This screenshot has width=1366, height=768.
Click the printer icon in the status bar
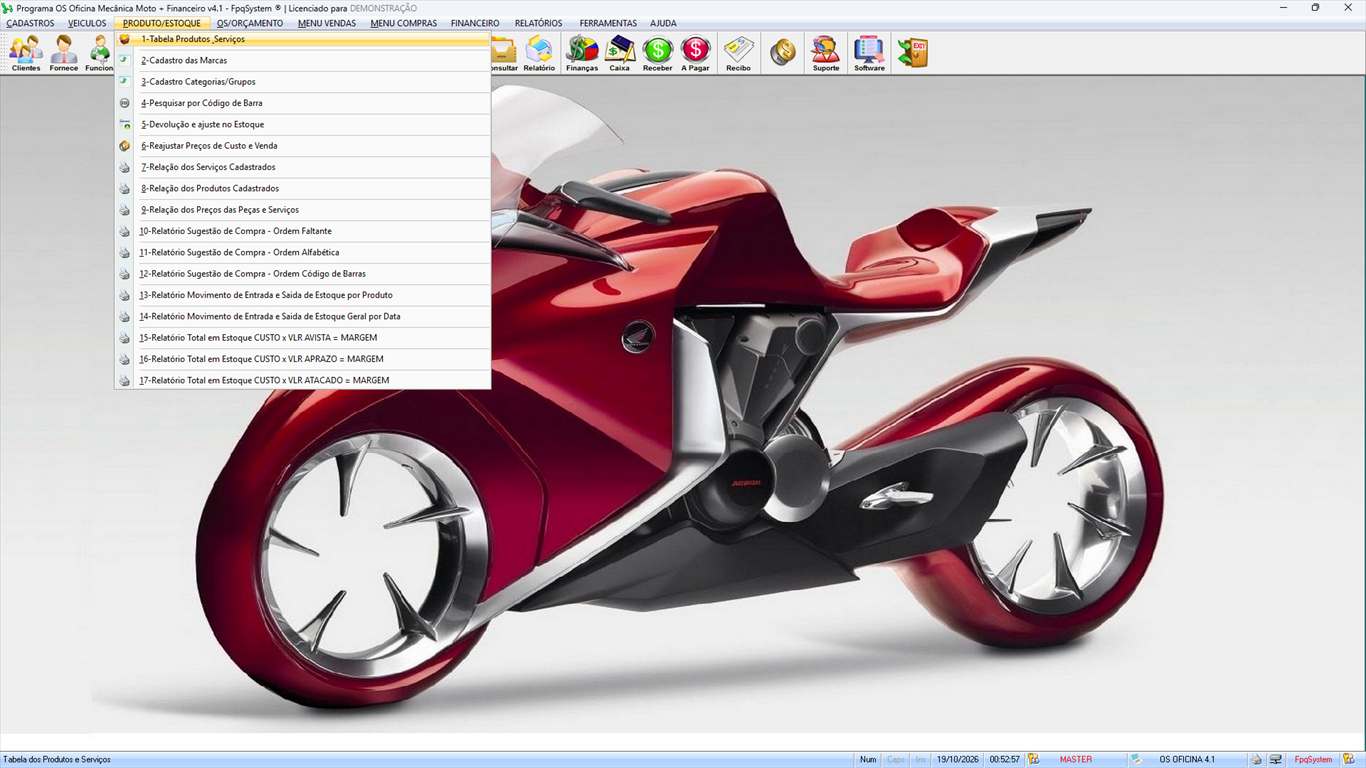[1257, 760]
